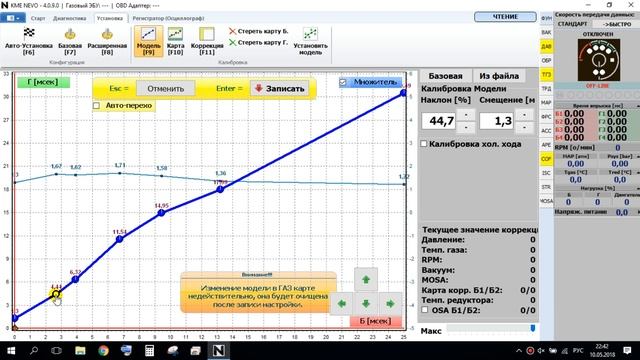The width and height of the screenshot is (640, 360).
Task: Click KME NEVO taskbar icon
Action: [x=218, y=351]
